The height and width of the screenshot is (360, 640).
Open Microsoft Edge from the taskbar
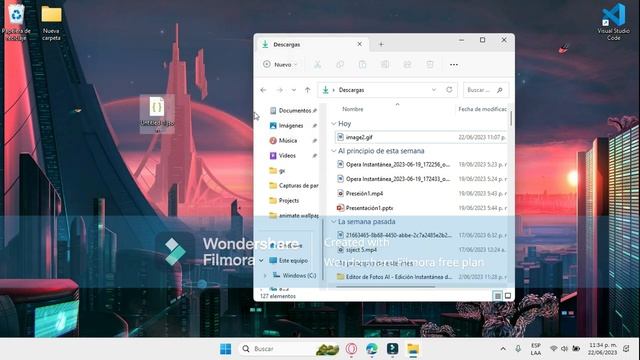tap(371, 349)
